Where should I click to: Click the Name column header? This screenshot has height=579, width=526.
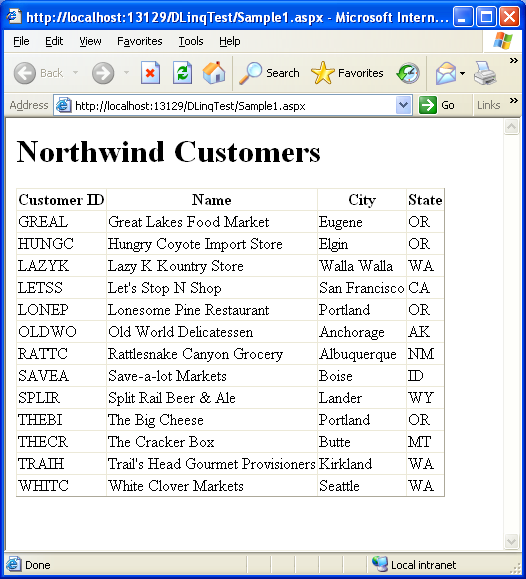[212, 200]
